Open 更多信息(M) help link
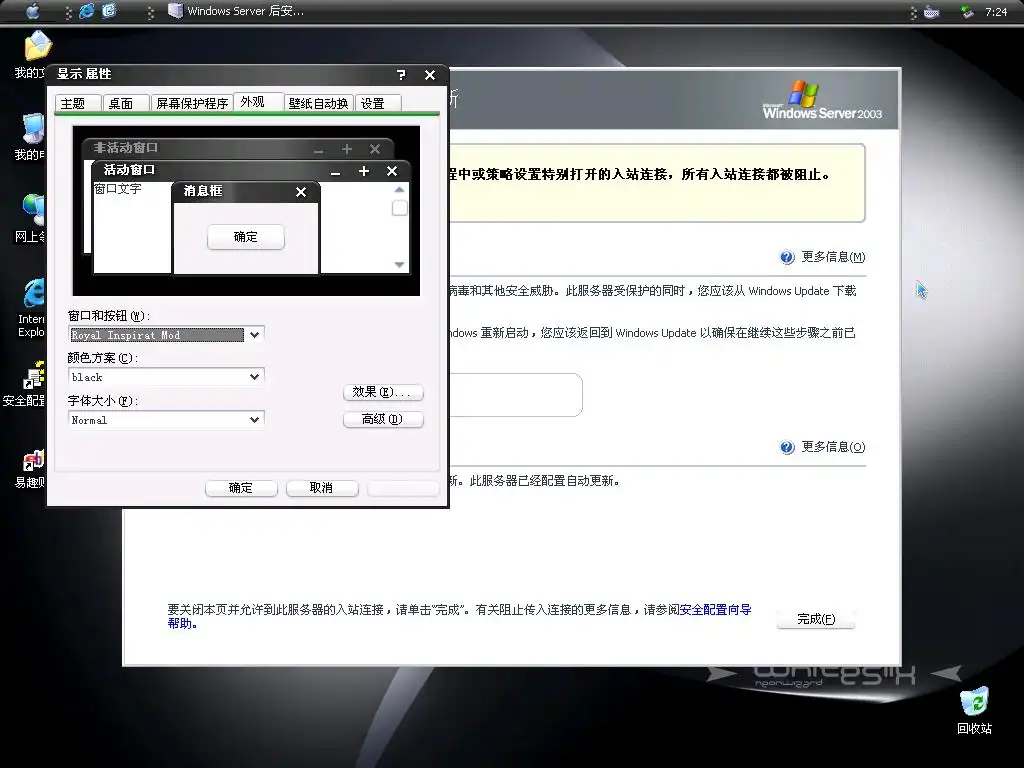This screenshot has width=1024, height=768. click(833, 257)
